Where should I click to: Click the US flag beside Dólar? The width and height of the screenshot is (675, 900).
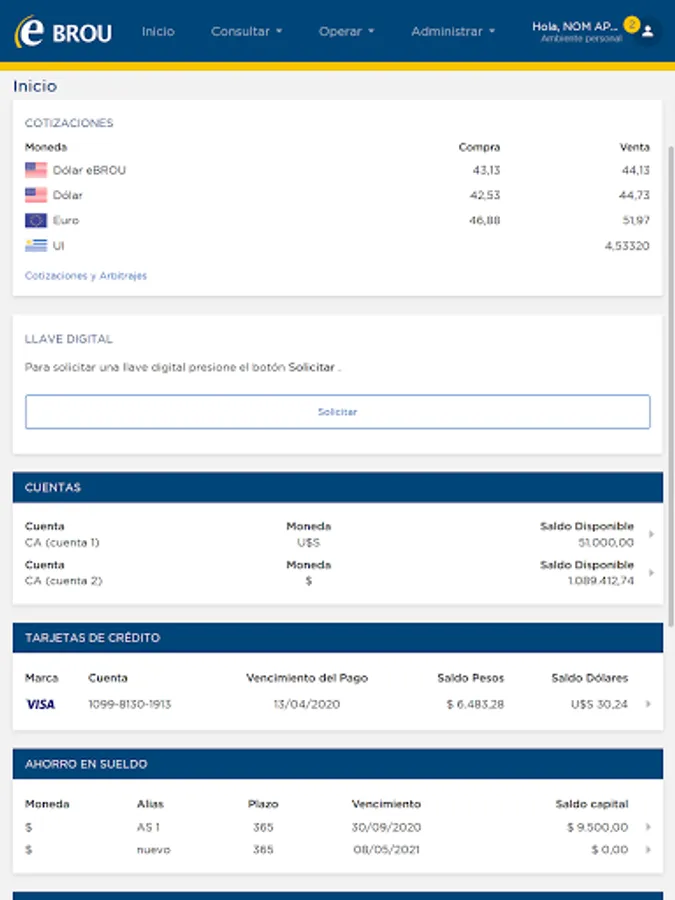pos(36,195)
